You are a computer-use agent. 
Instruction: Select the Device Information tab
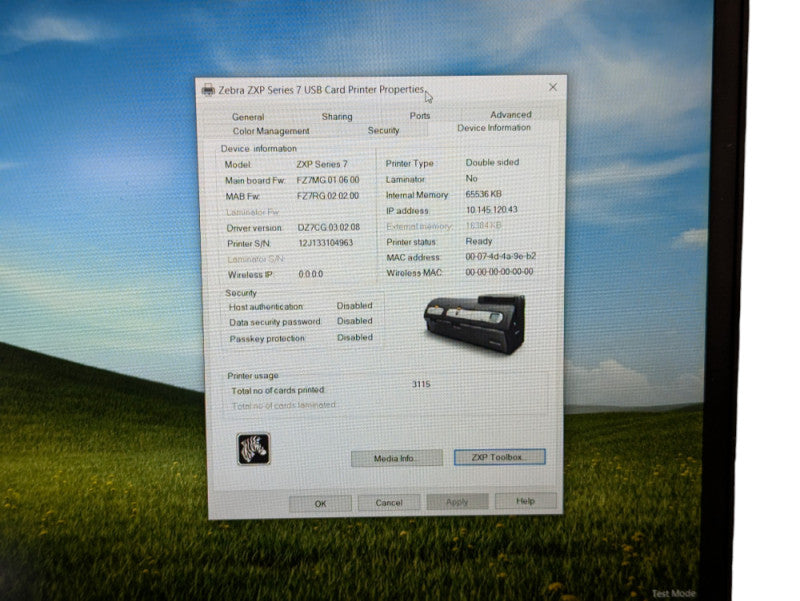[493, 128]
